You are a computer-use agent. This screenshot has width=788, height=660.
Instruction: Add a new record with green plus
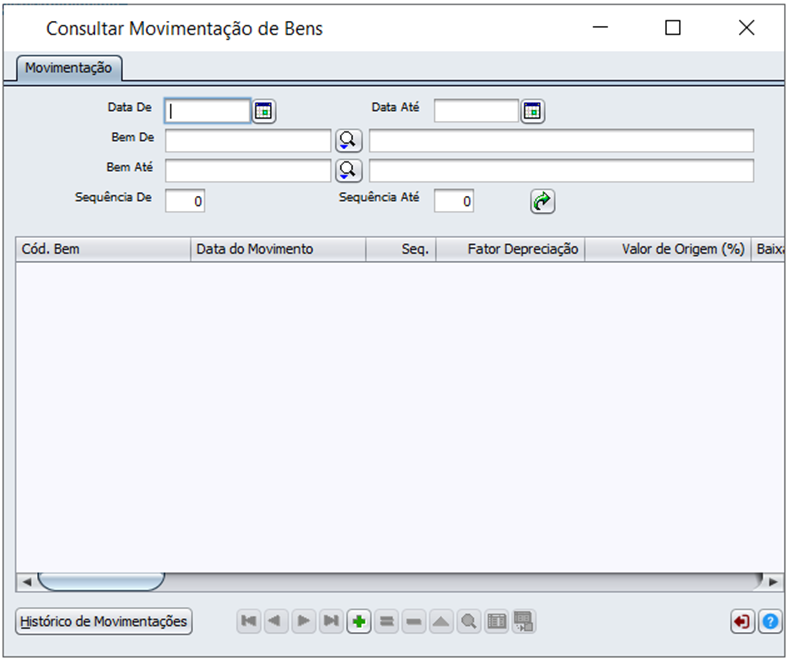(x=359, y=621)
